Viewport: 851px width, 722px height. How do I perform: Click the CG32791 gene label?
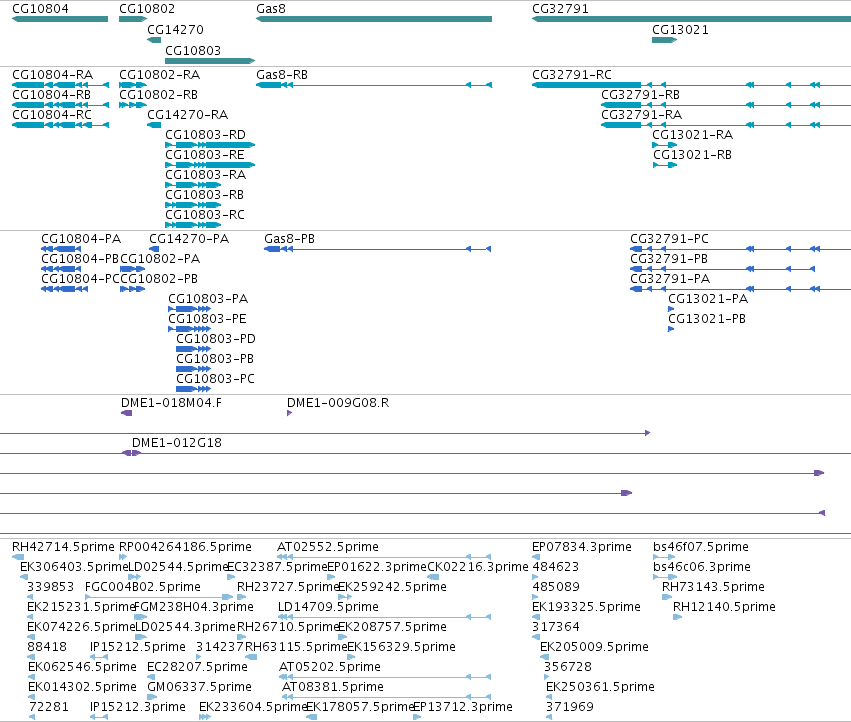tap(560, 9)
